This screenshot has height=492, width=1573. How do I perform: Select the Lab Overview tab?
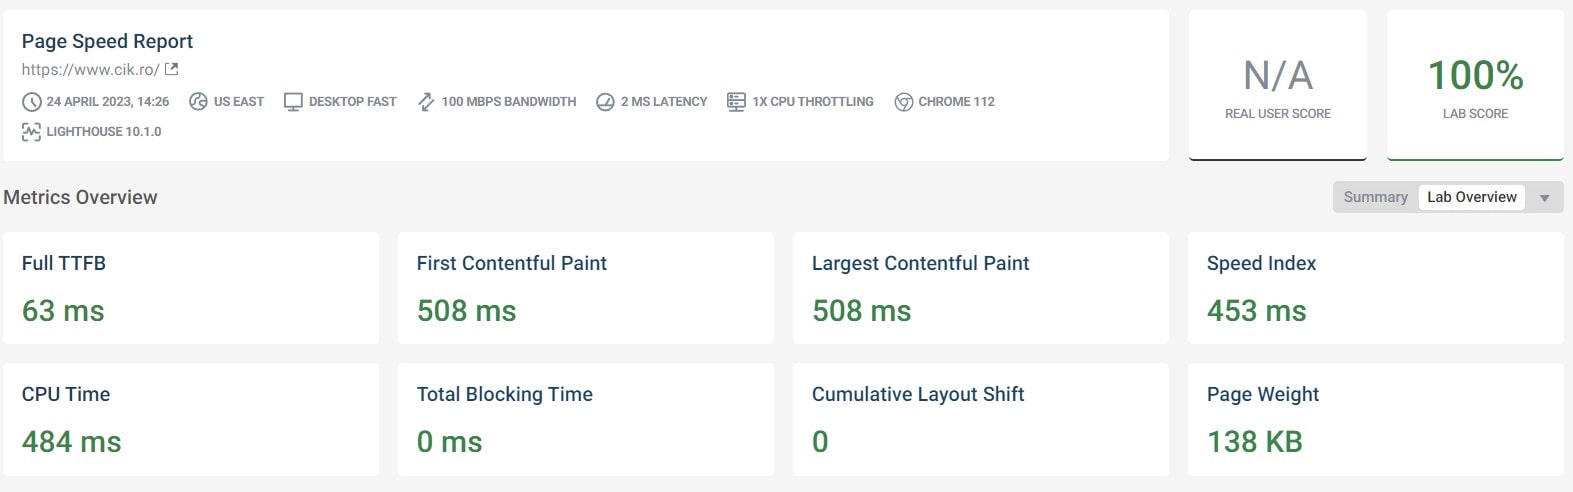tap(1472, 197)
